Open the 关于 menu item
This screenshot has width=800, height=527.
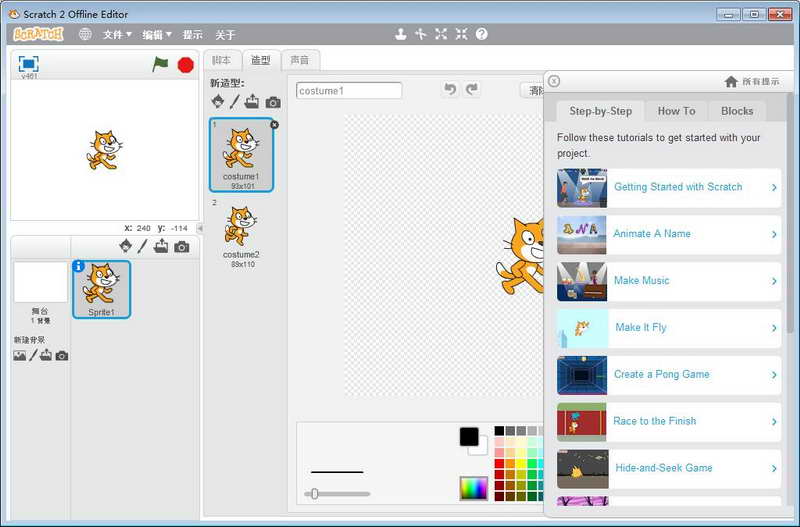tap(225, 35)
